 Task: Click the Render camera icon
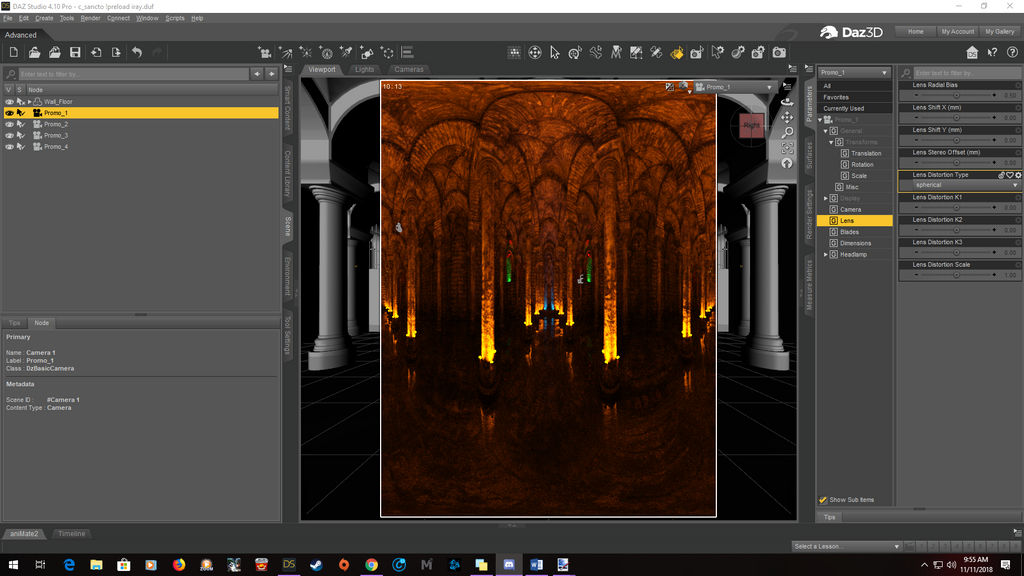(x=779, y=52)
